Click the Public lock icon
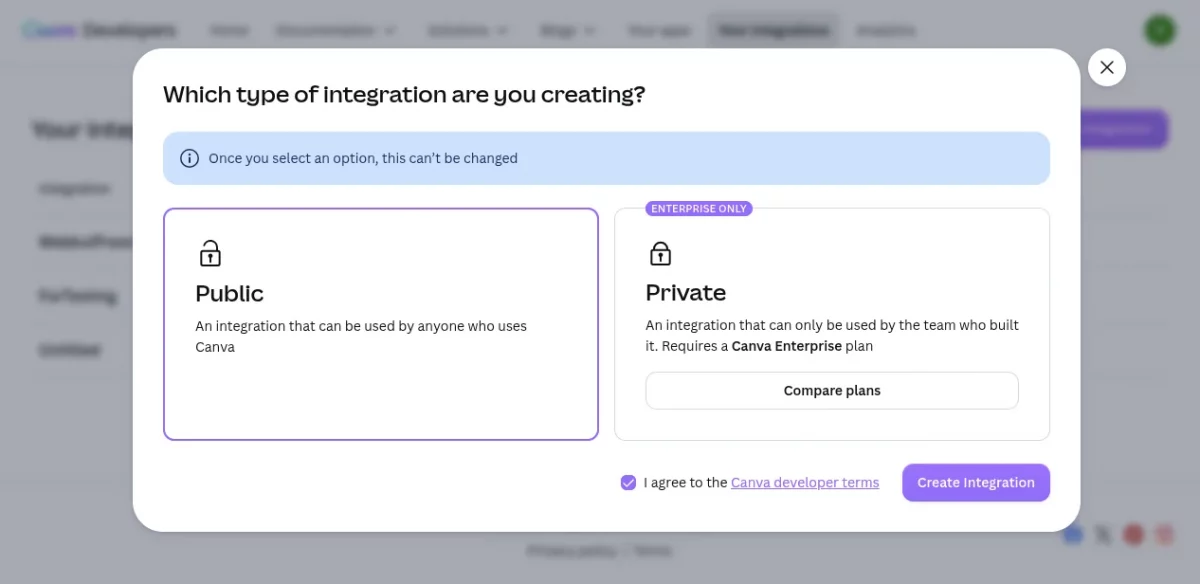This screenshot has width=1200, height=584. (x=210, y=253)
